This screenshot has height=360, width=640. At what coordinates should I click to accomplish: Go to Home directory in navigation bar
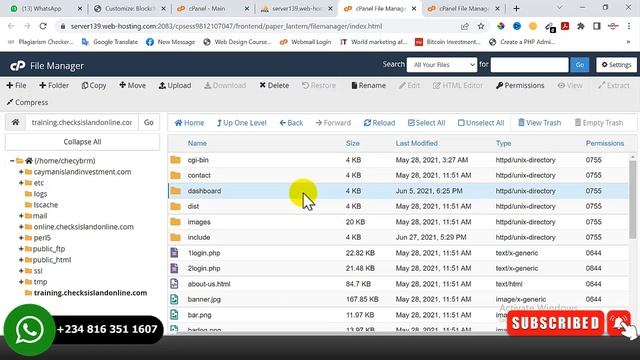(x=189, y=123)
